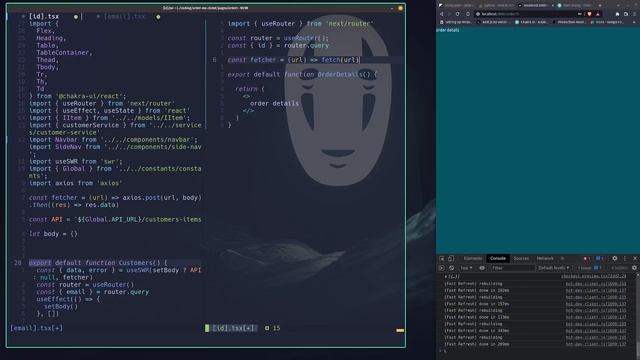The image size is (640, 360).
Task: Click the 'let body = {}' line
Action: coord(53,234)
